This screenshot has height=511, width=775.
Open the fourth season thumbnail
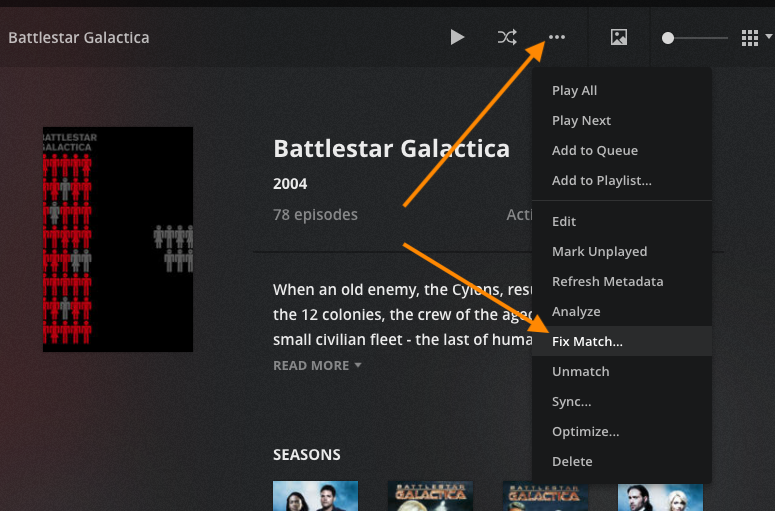tap(660, 497)
